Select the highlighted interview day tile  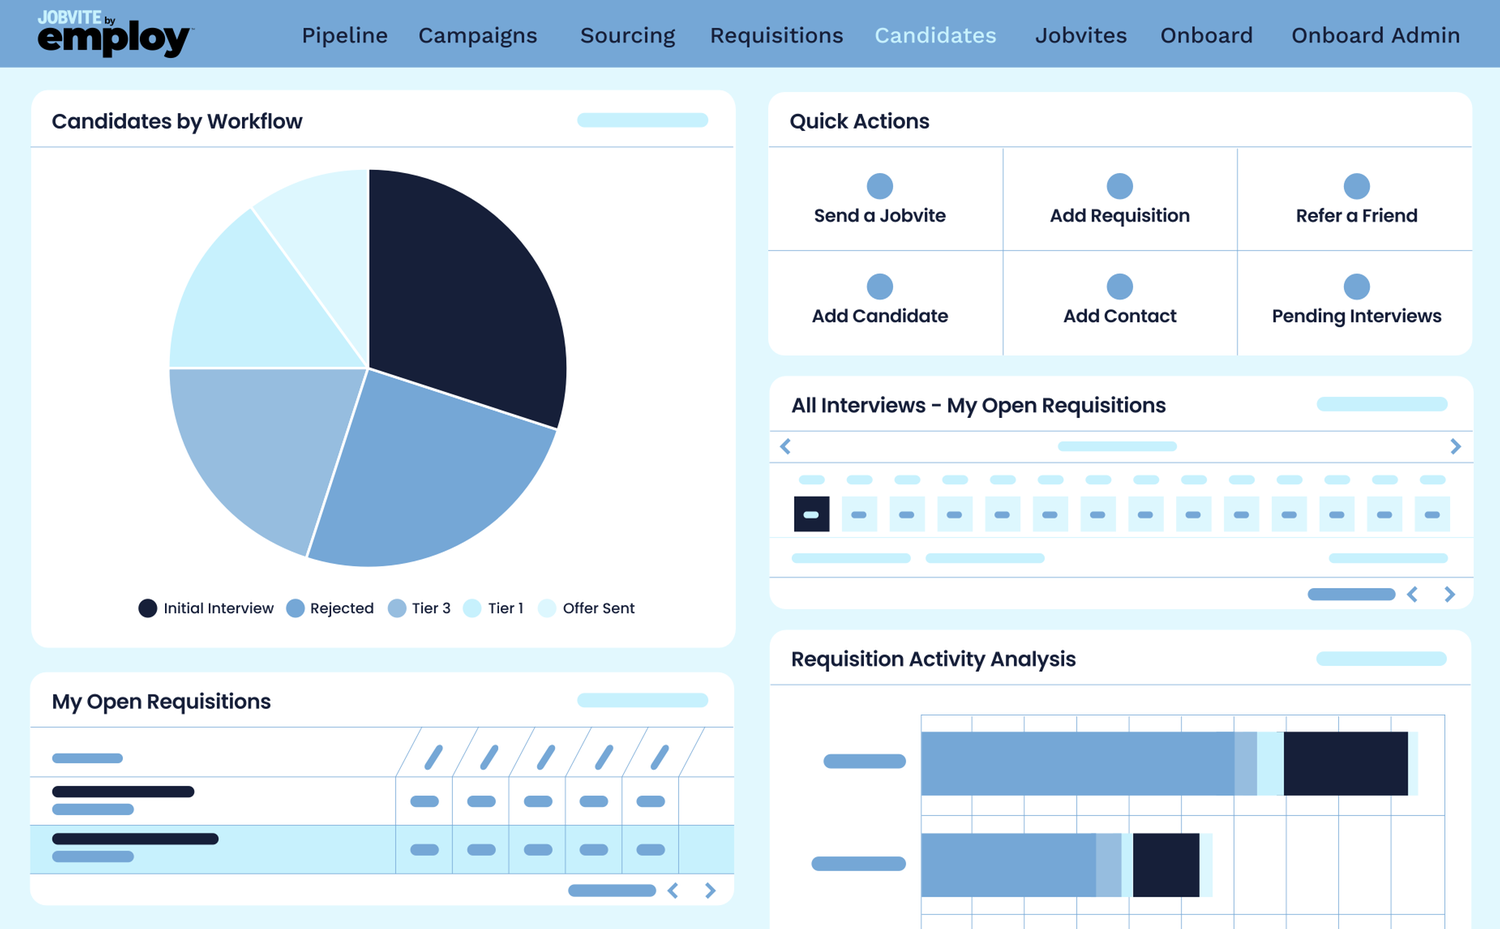811,513
